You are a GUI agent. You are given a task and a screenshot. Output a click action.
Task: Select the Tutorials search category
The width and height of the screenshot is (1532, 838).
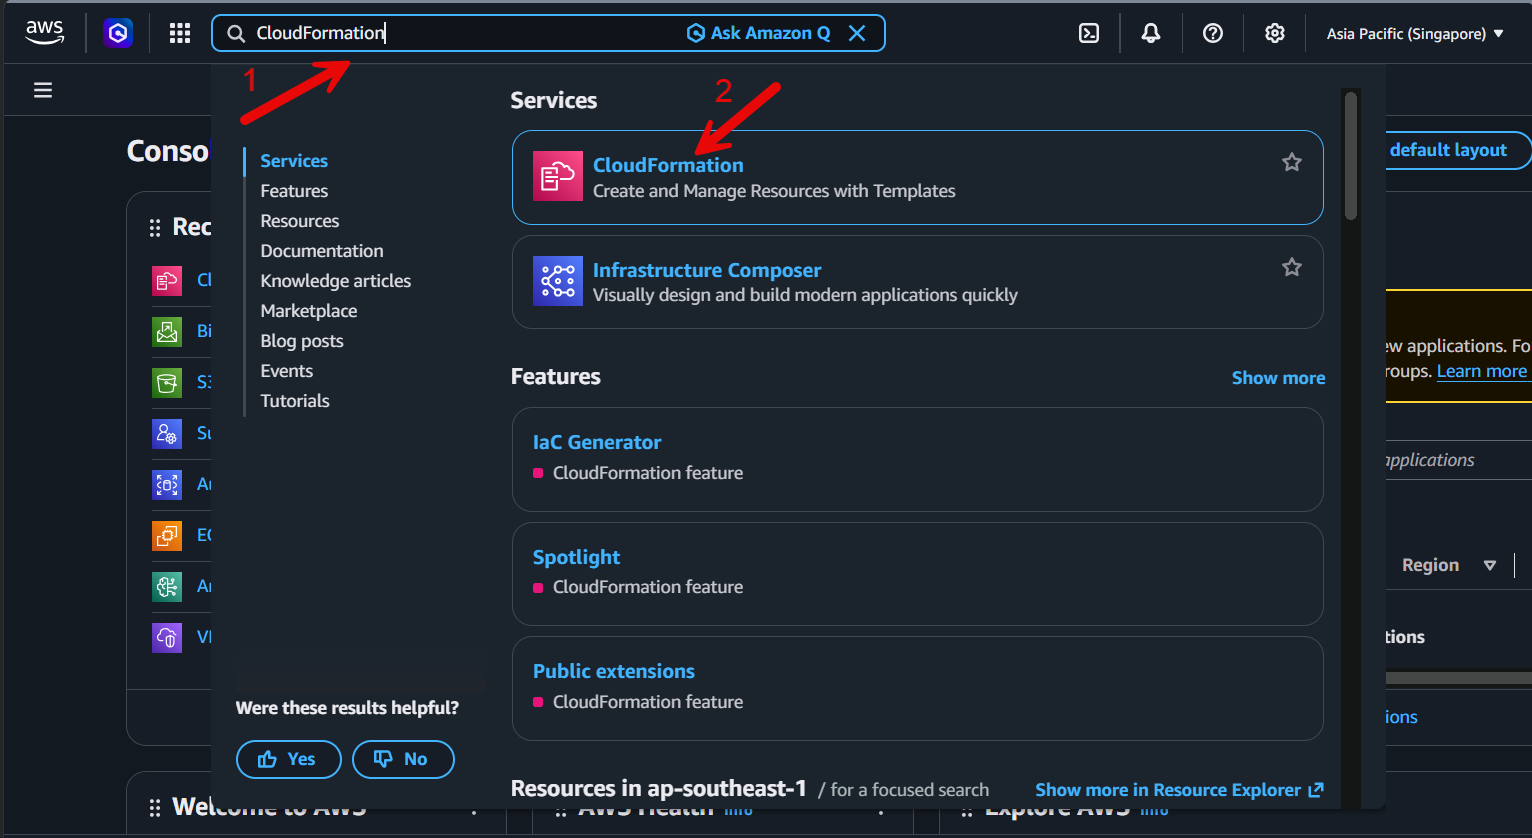(295, 401)
